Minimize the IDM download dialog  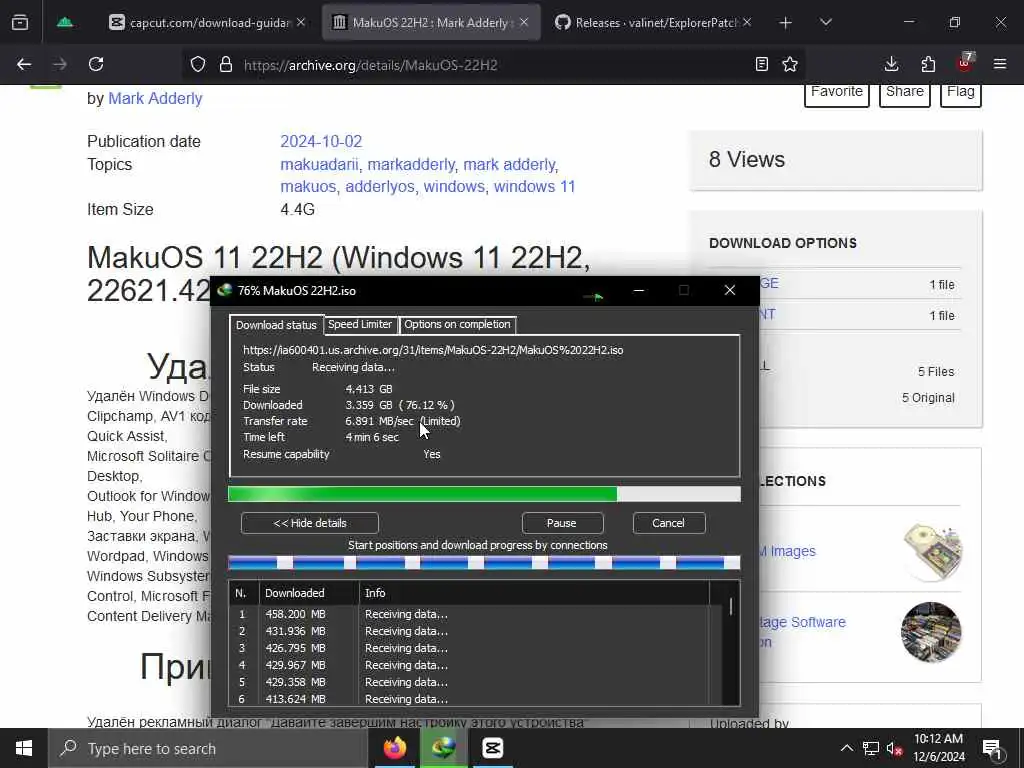639,290
